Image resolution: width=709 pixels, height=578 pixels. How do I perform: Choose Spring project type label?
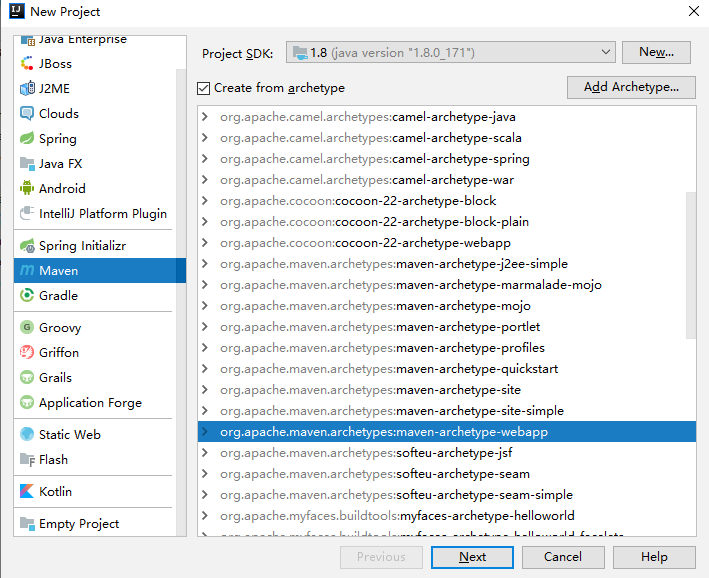pyautogui.click(x=57, y=138)
